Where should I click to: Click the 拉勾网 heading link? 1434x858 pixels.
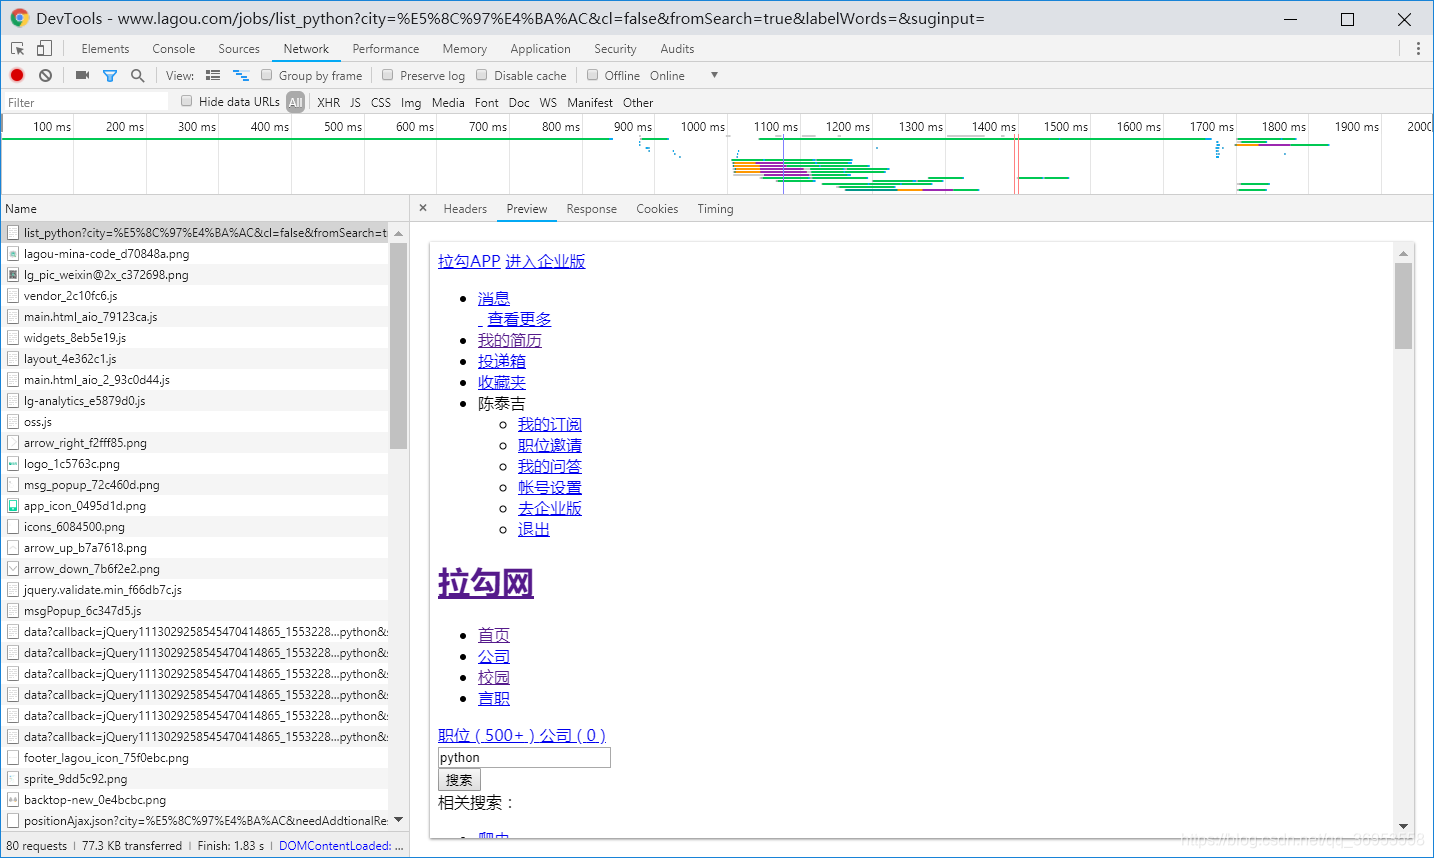486,583
